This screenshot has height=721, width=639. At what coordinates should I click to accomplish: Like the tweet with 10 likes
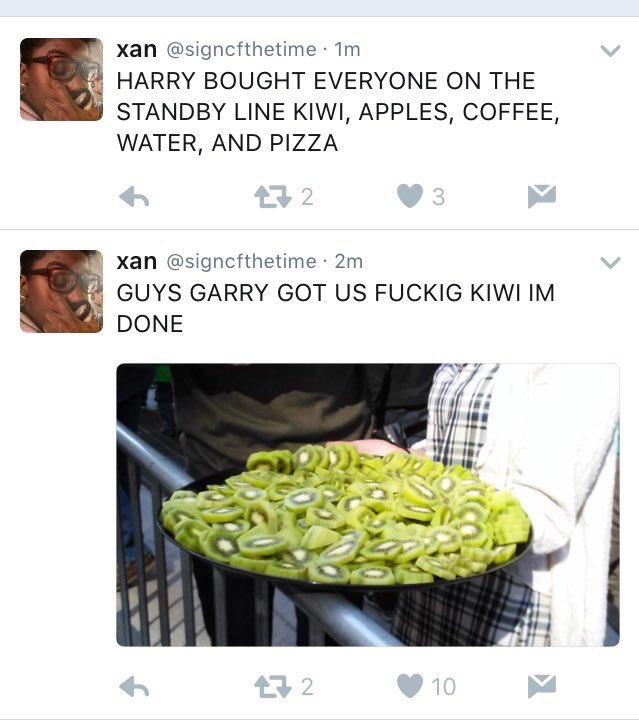pyautogui.click(x=410, y=686)
